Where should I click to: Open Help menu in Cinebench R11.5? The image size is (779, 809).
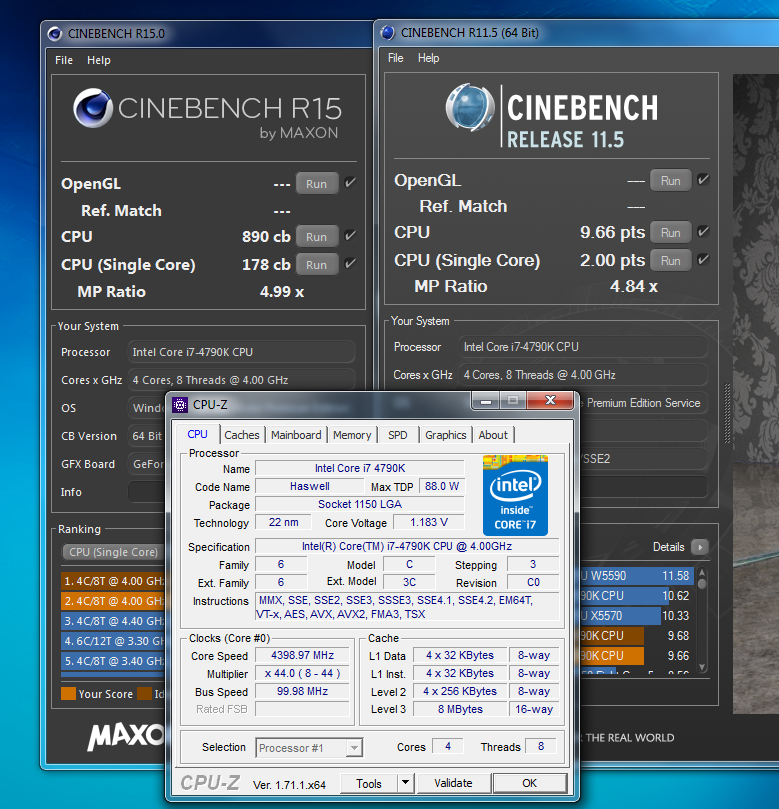[428, 58]
